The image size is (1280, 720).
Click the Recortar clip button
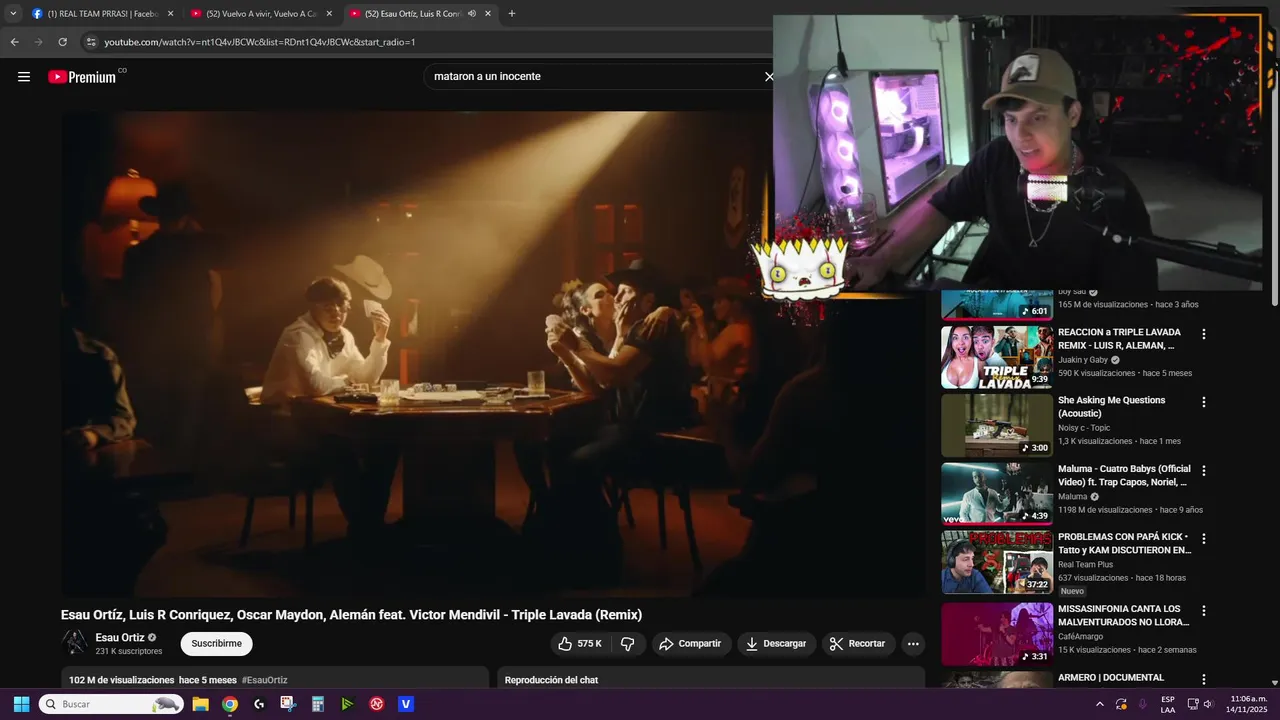[859, 644]
